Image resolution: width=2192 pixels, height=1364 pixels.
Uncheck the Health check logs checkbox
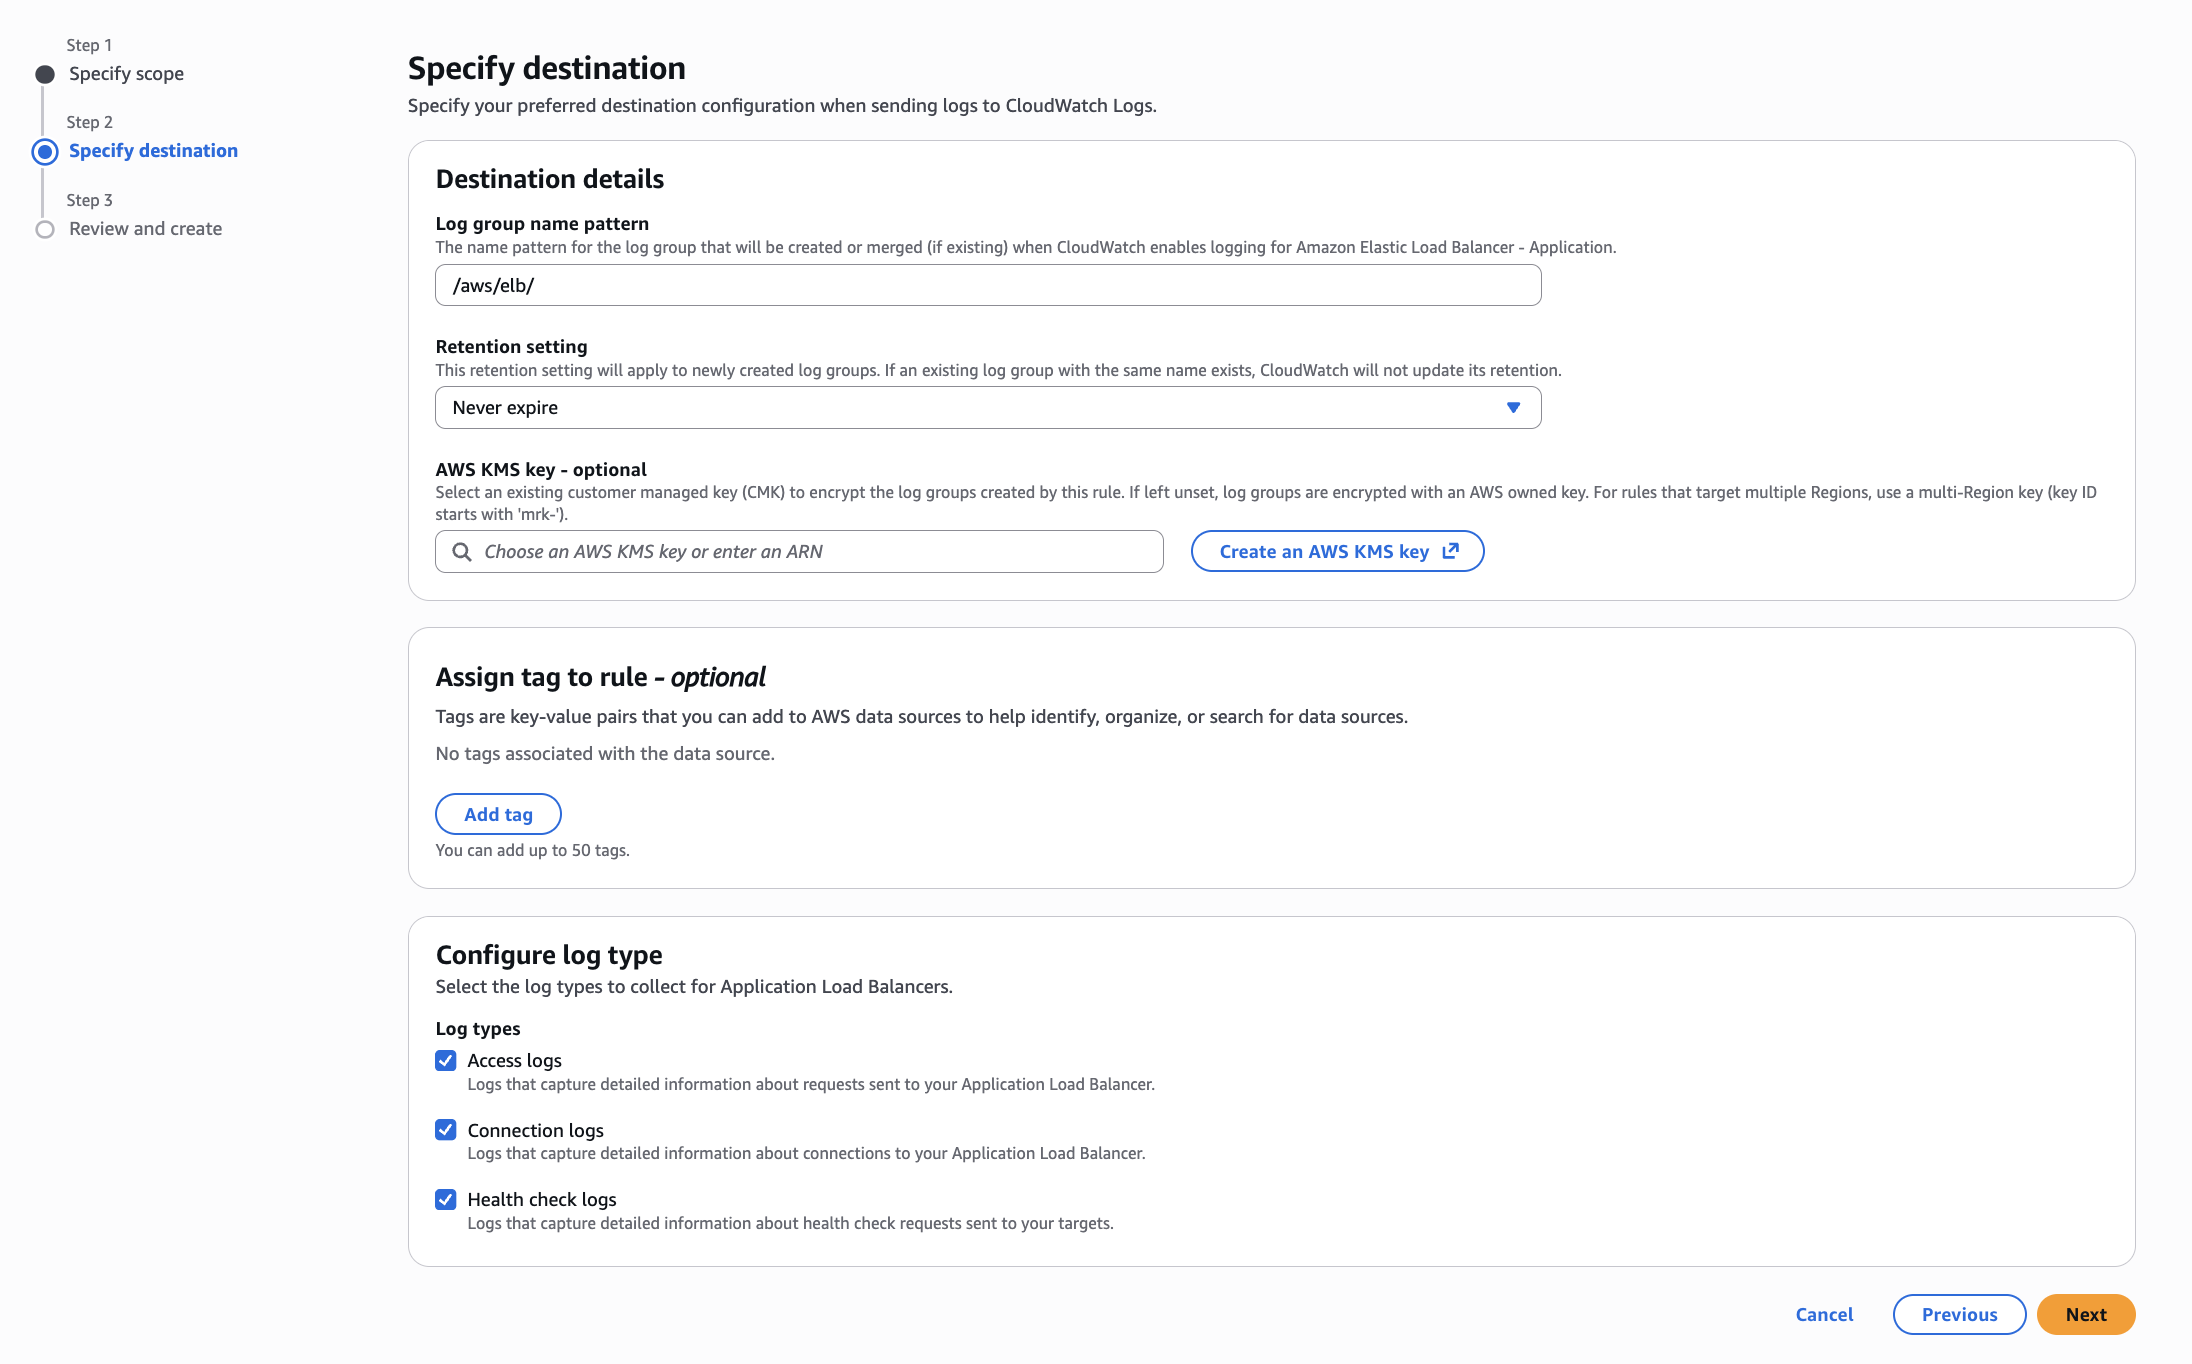pyautogui.click(x=446, y=1199)
